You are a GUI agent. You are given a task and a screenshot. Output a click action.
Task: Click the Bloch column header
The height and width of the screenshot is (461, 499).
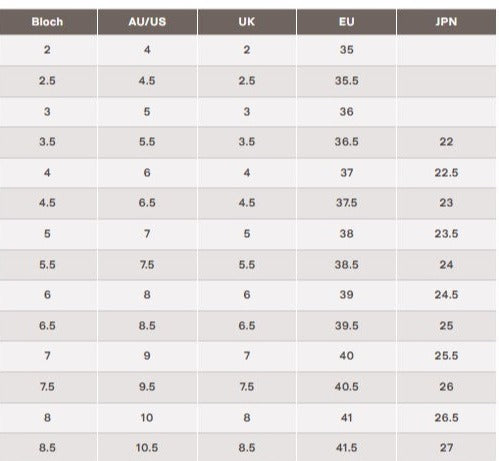(x=47, y=22)
